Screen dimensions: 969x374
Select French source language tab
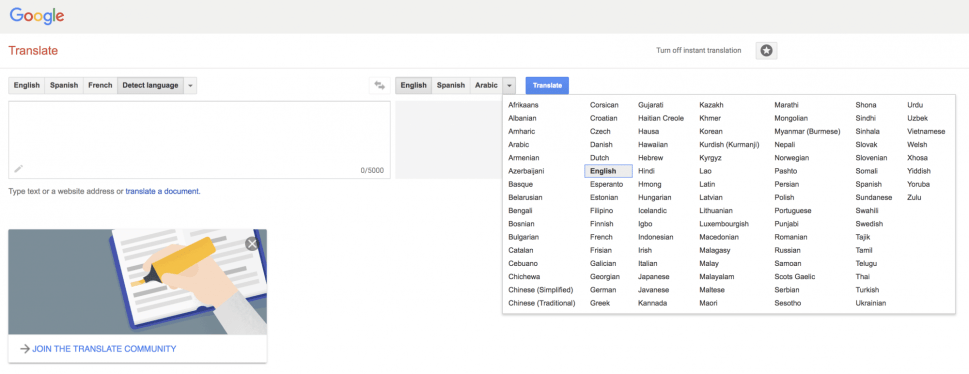[100, 85]
